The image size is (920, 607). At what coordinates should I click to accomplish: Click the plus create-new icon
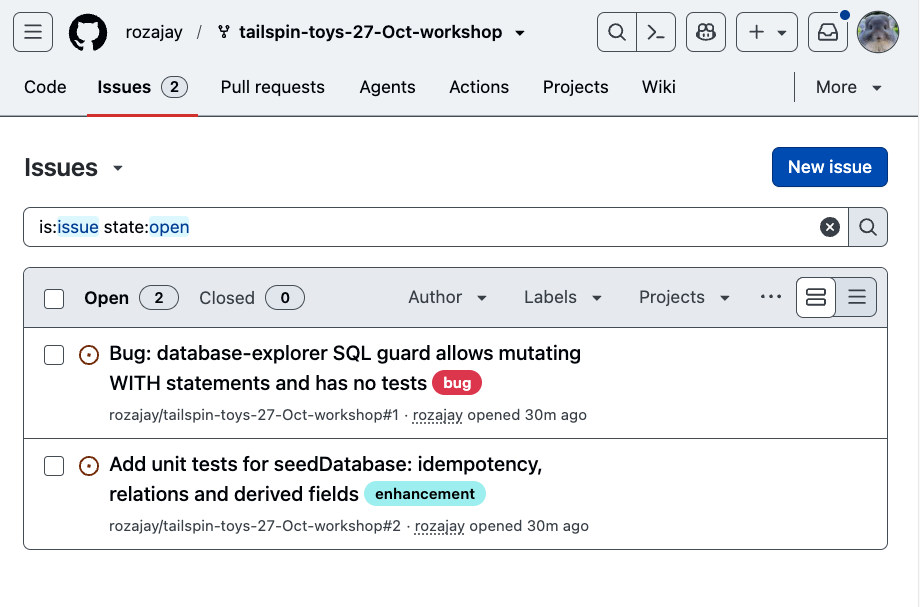[757, 32]
